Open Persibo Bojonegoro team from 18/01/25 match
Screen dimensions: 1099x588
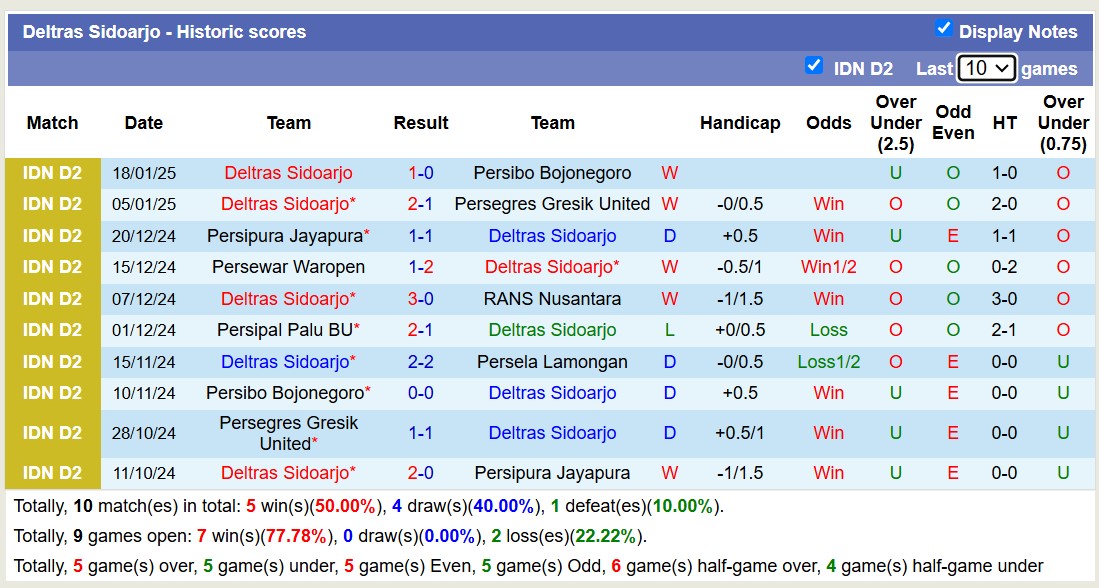[x=552, y=173]
